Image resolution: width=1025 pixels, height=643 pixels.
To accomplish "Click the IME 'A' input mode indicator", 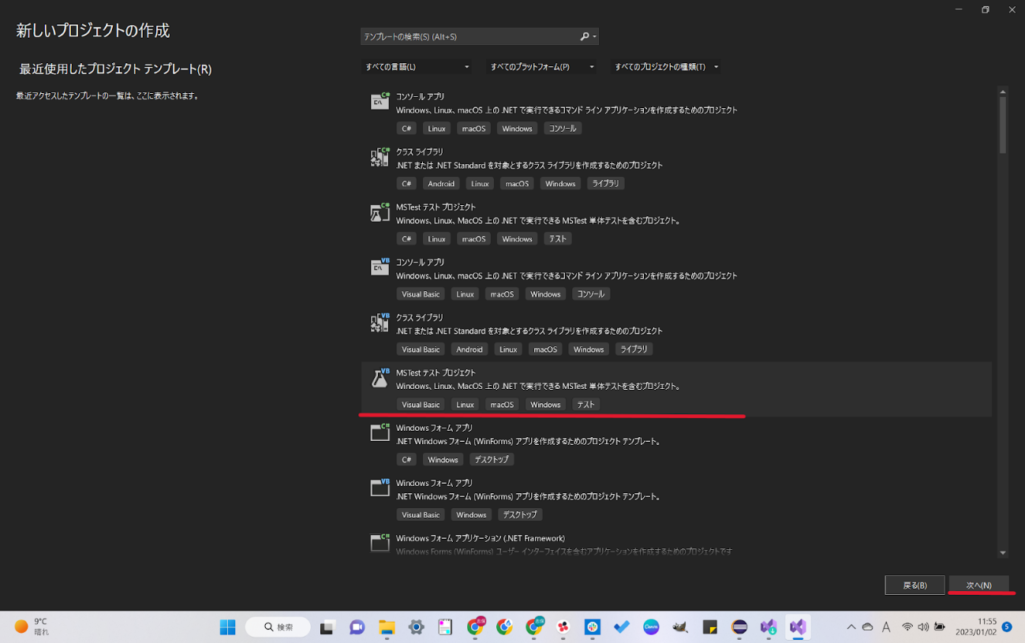I will click(886, 627).
